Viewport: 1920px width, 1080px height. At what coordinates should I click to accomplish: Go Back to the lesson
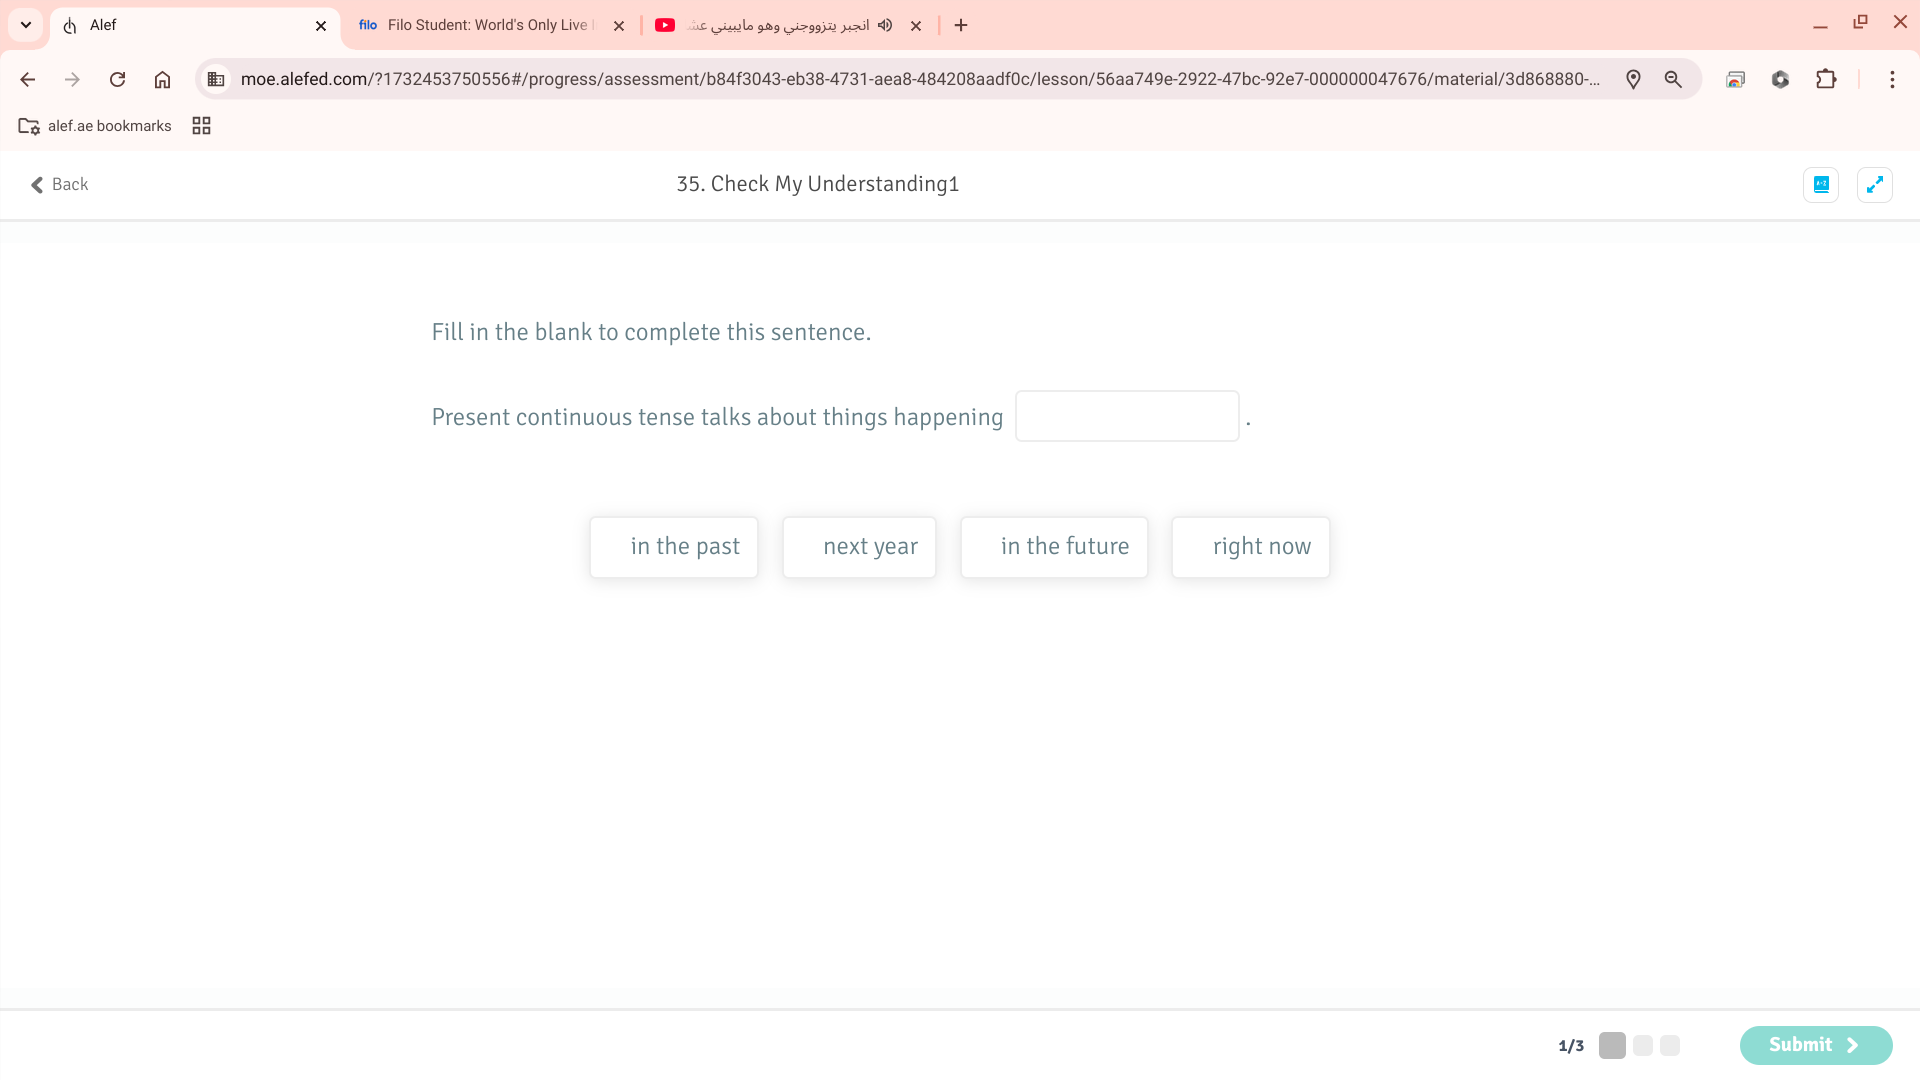(59, 184)
